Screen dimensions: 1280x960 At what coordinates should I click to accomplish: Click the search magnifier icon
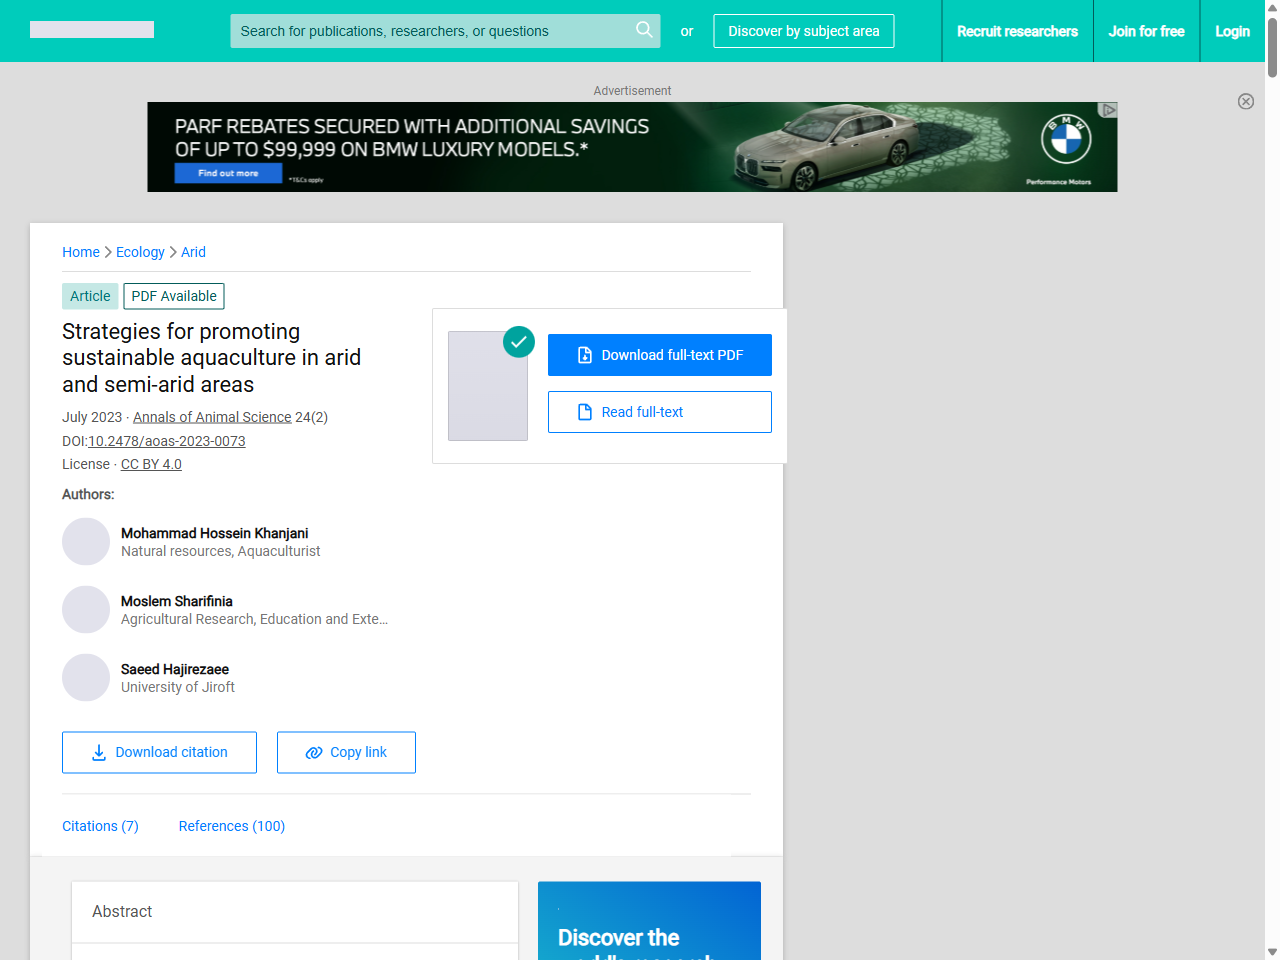pos(644,31)
